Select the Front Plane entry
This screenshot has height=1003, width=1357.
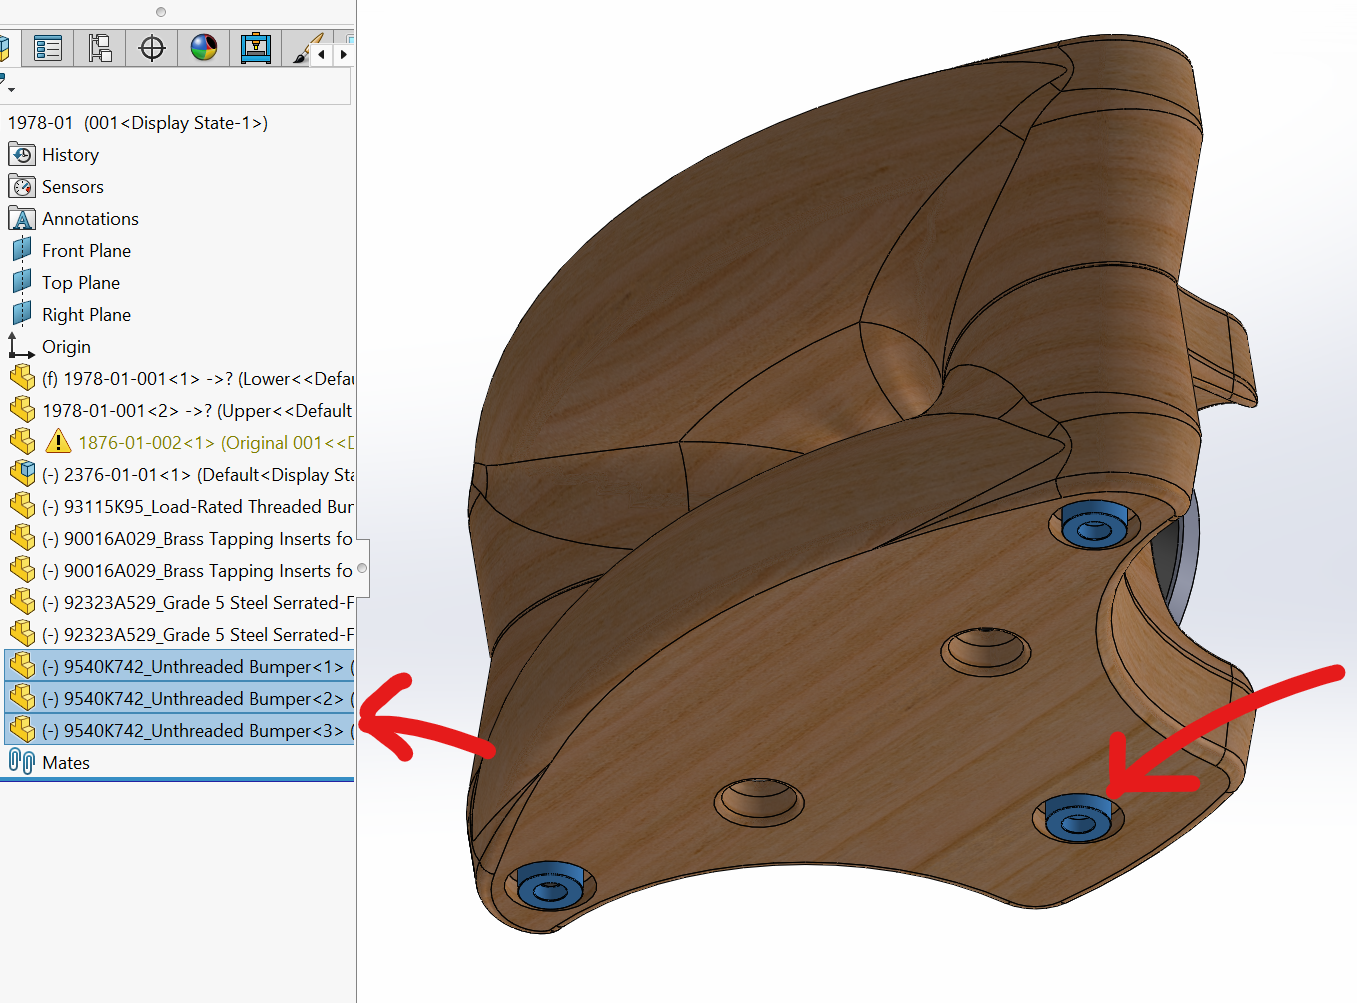pyautogui.click(x=85, y=250)
